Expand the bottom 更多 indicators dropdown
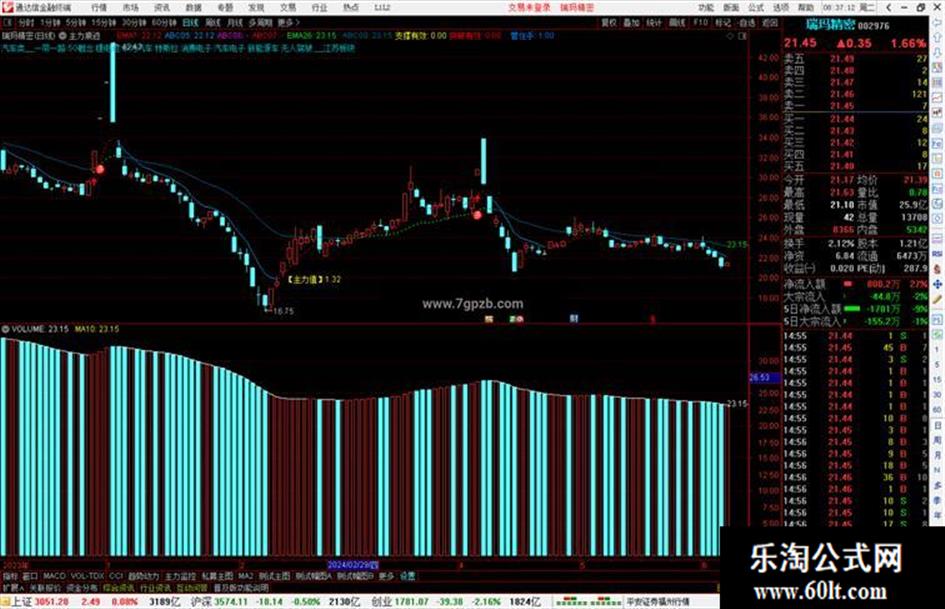Viewport: 945px width, 609px height. click(x=386, y=576)
